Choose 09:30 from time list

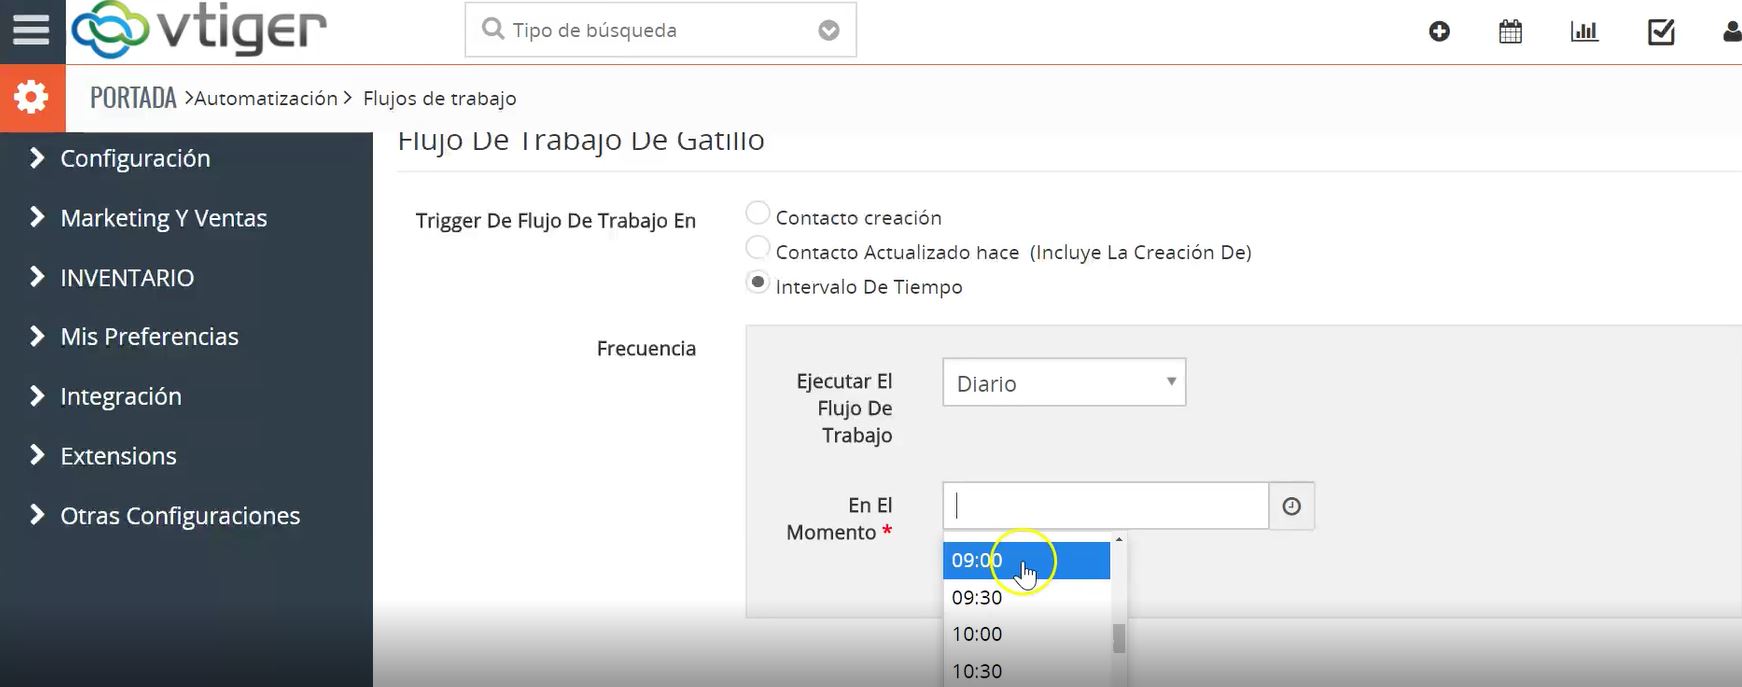1027,597
